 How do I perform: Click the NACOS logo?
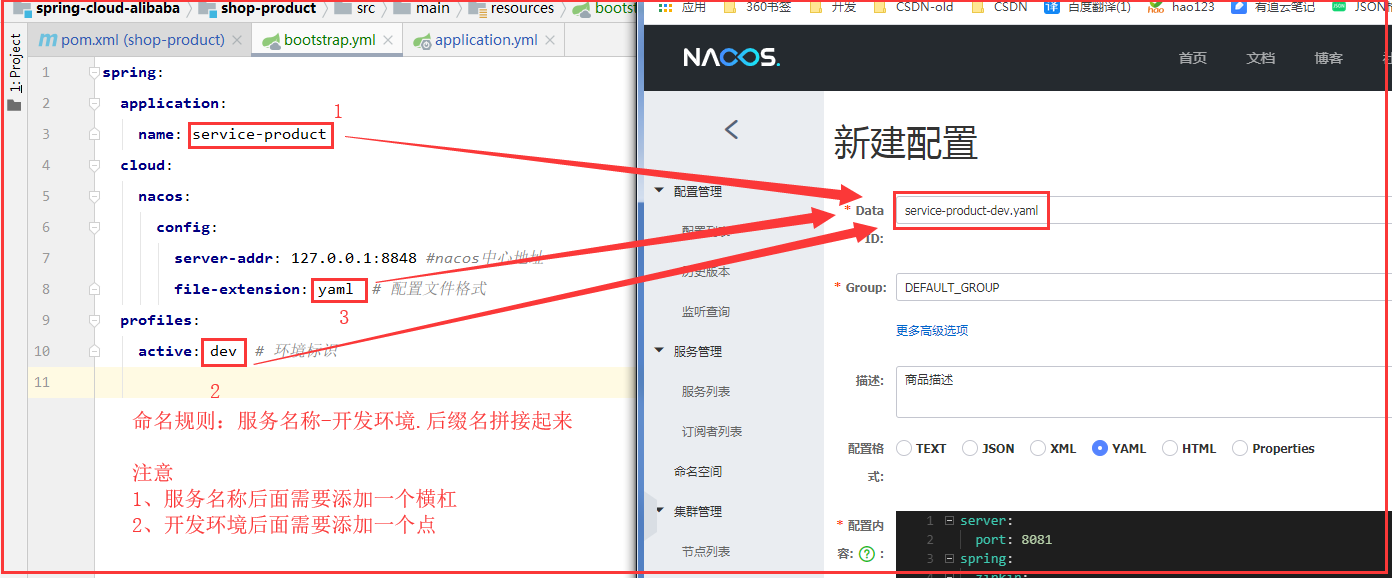(x=731, y=58)
